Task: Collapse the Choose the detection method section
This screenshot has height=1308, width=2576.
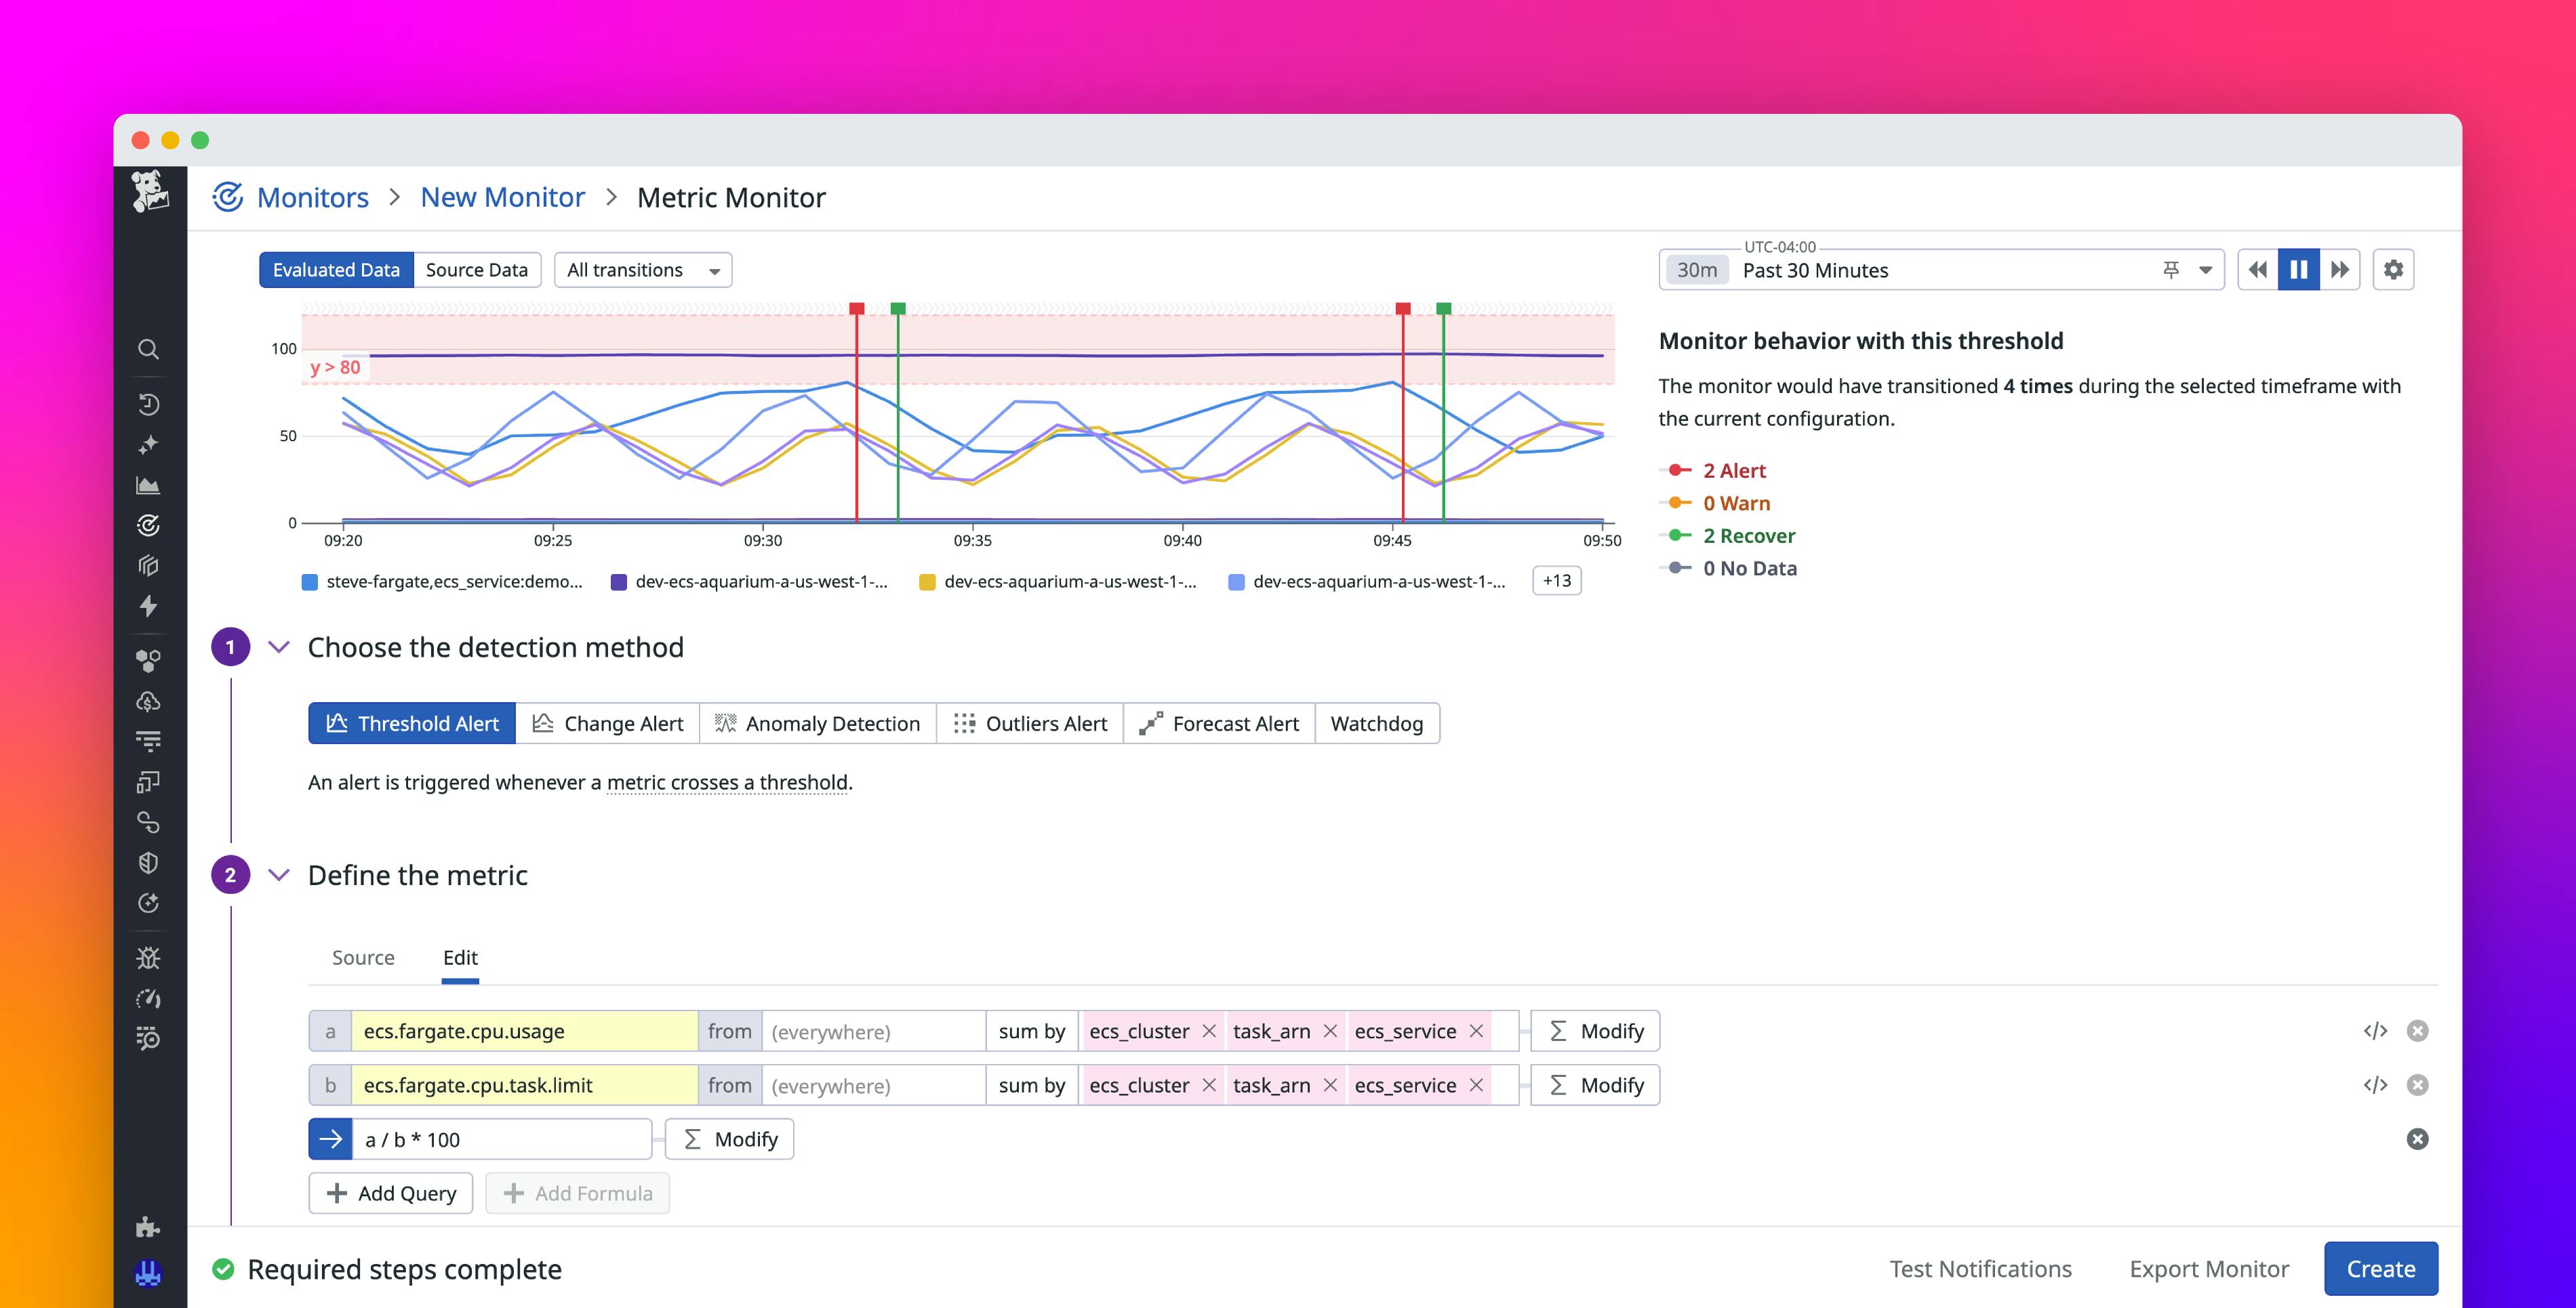Action: 279,647
